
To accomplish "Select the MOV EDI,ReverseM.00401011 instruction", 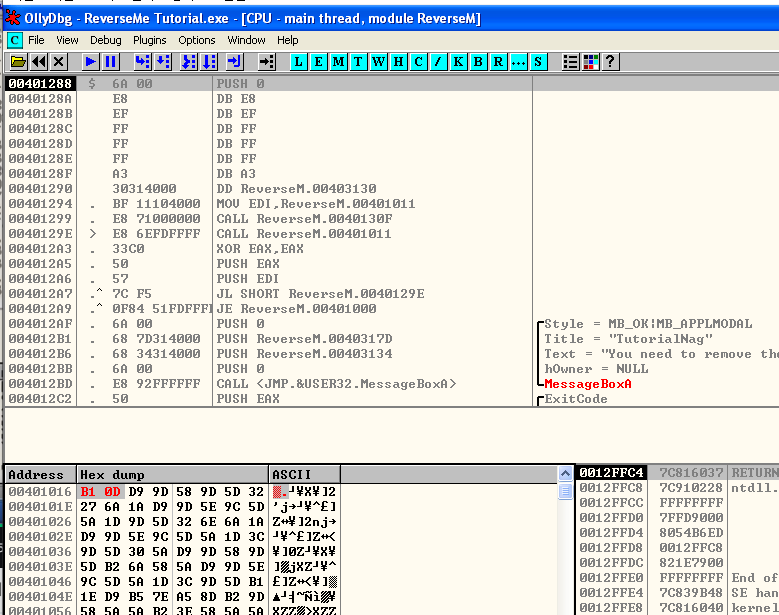I will (315, 204).
